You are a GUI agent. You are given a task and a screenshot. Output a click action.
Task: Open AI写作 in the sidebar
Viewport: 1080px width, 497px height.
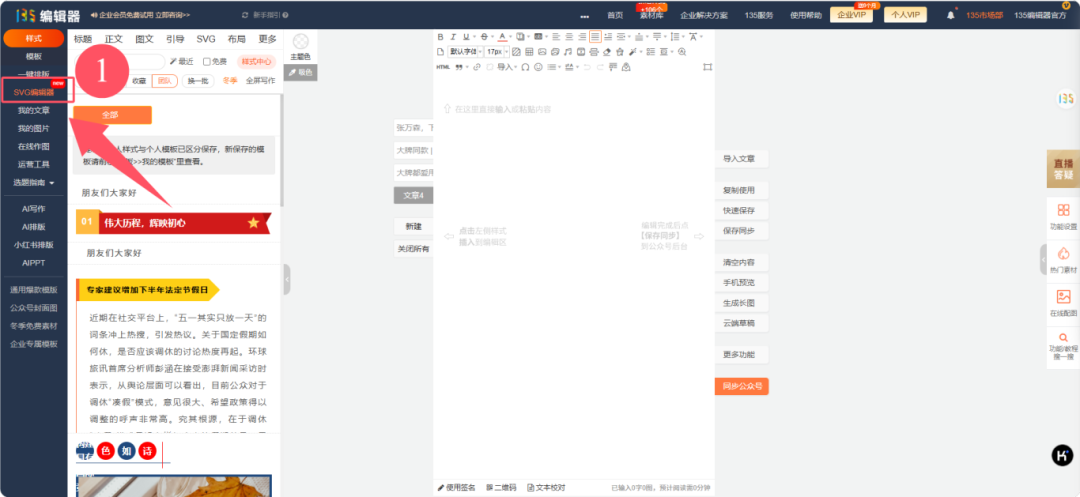34,208
